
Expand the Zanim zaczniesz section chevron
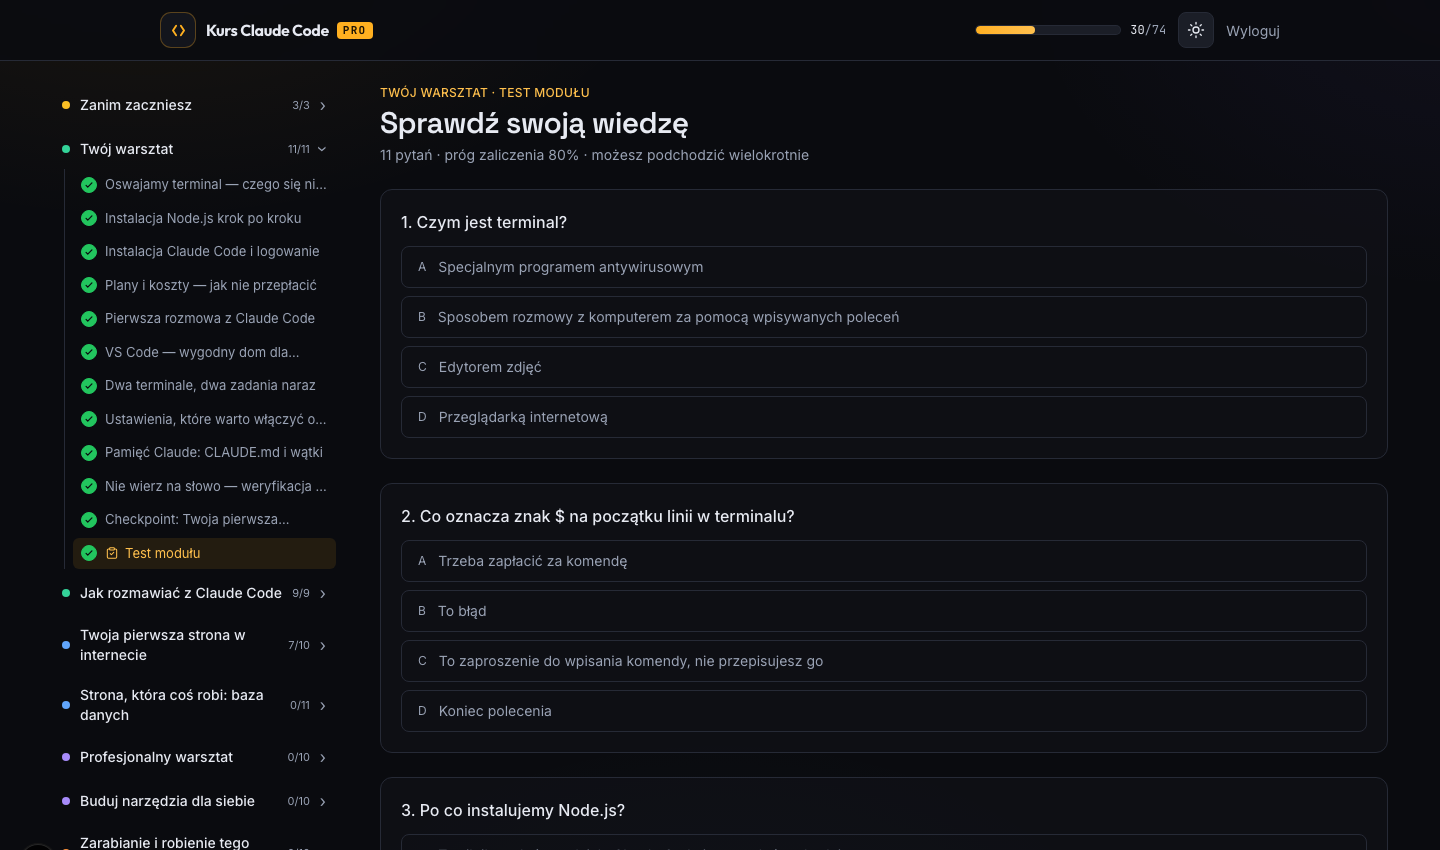click(322, 106)
